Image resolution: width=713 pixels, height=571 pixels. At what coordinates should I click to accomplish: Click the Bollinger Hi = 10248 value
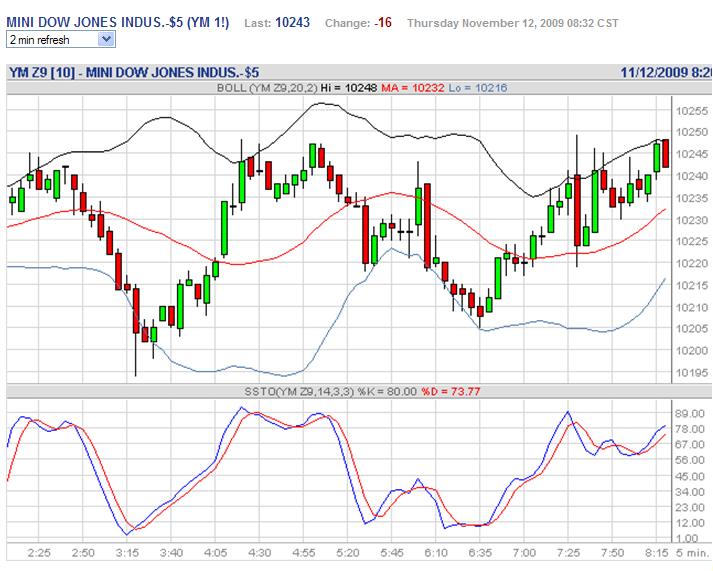[x=349, y=88]
